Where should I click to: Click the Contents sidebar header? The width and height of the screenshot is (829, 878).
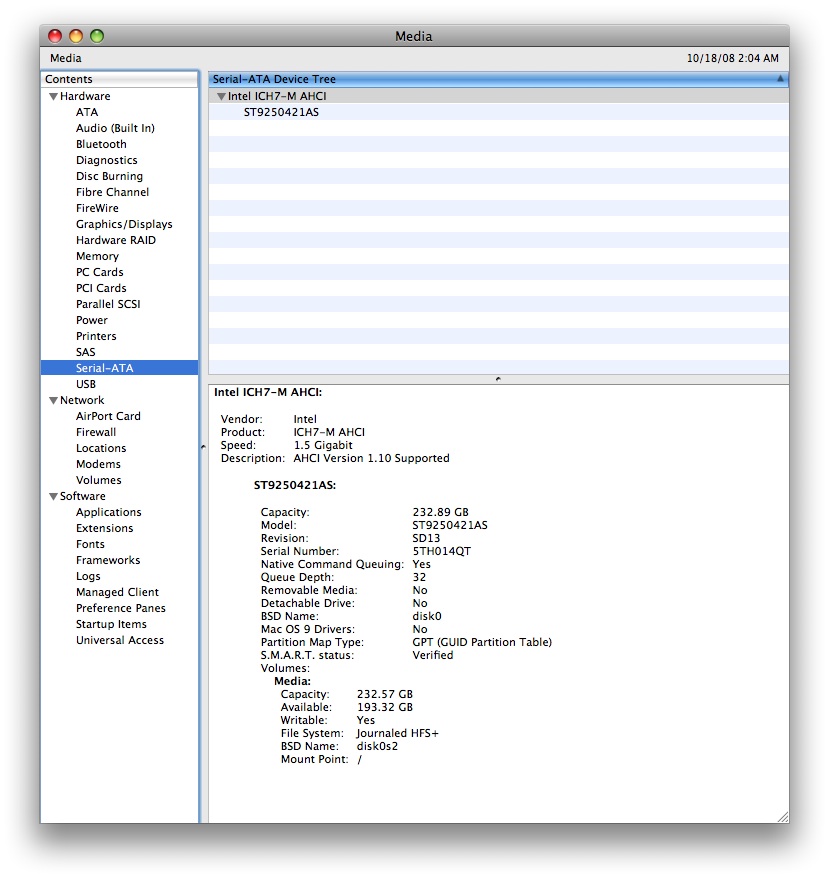coord(119,79)
